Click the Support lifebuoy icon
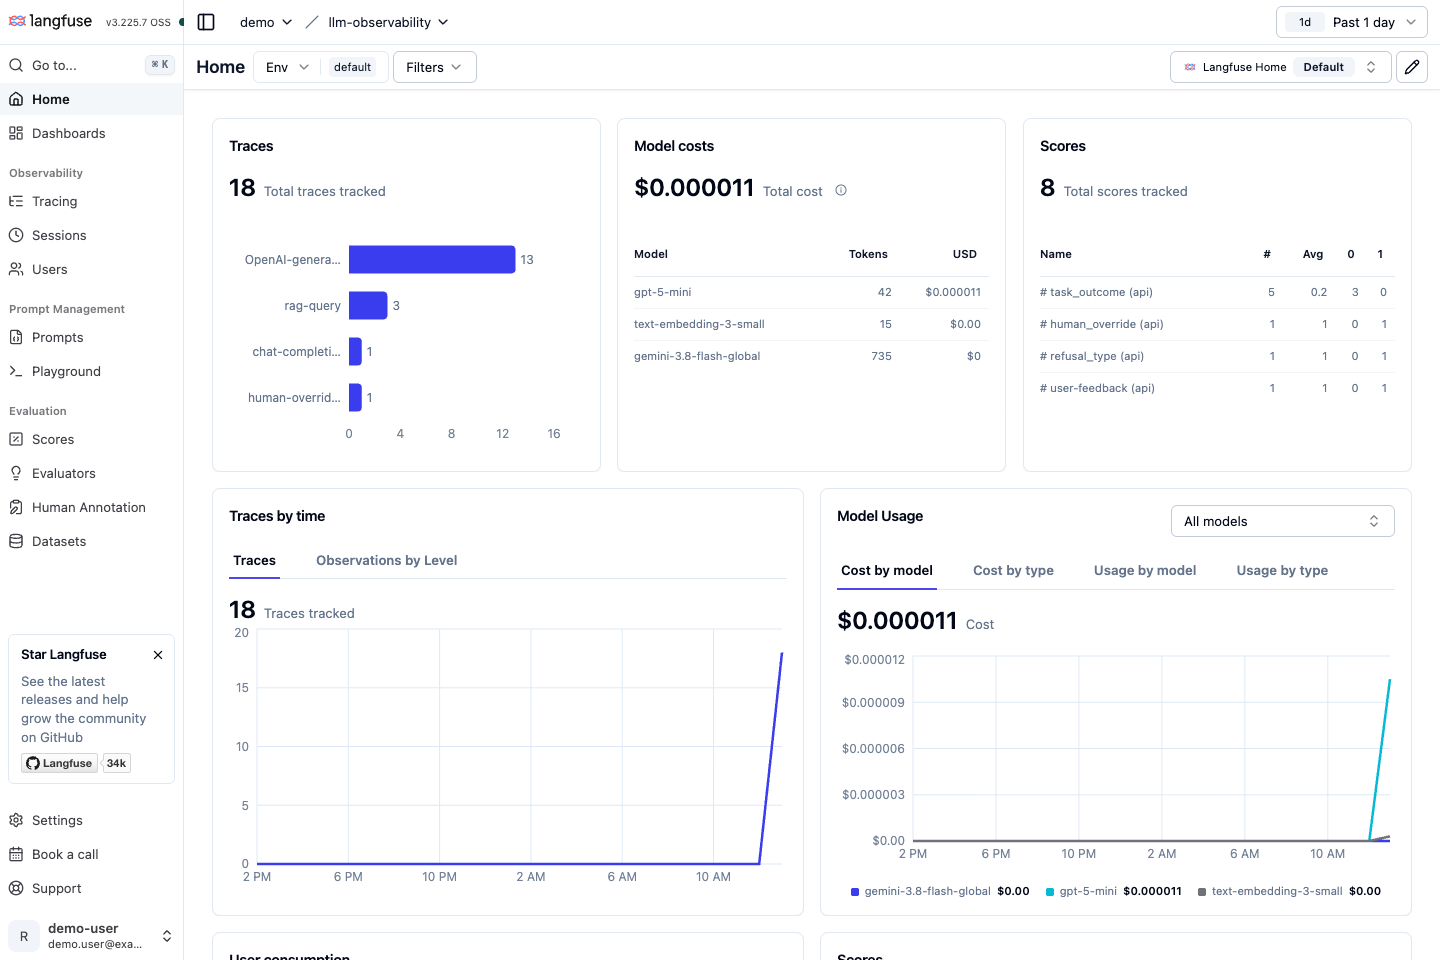Screen dimensions: 1440x960 [x=16, y=888]
